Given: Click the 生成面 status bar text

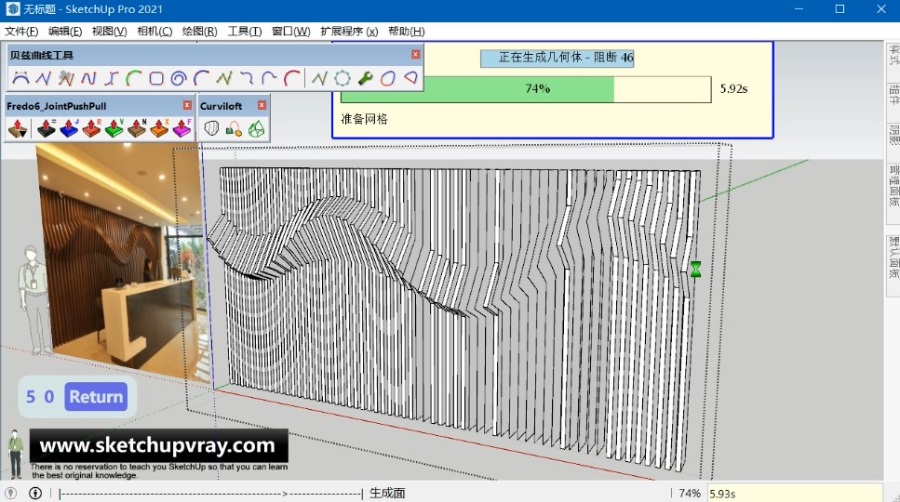Looking at the screenshot, I should click(387, 493).
